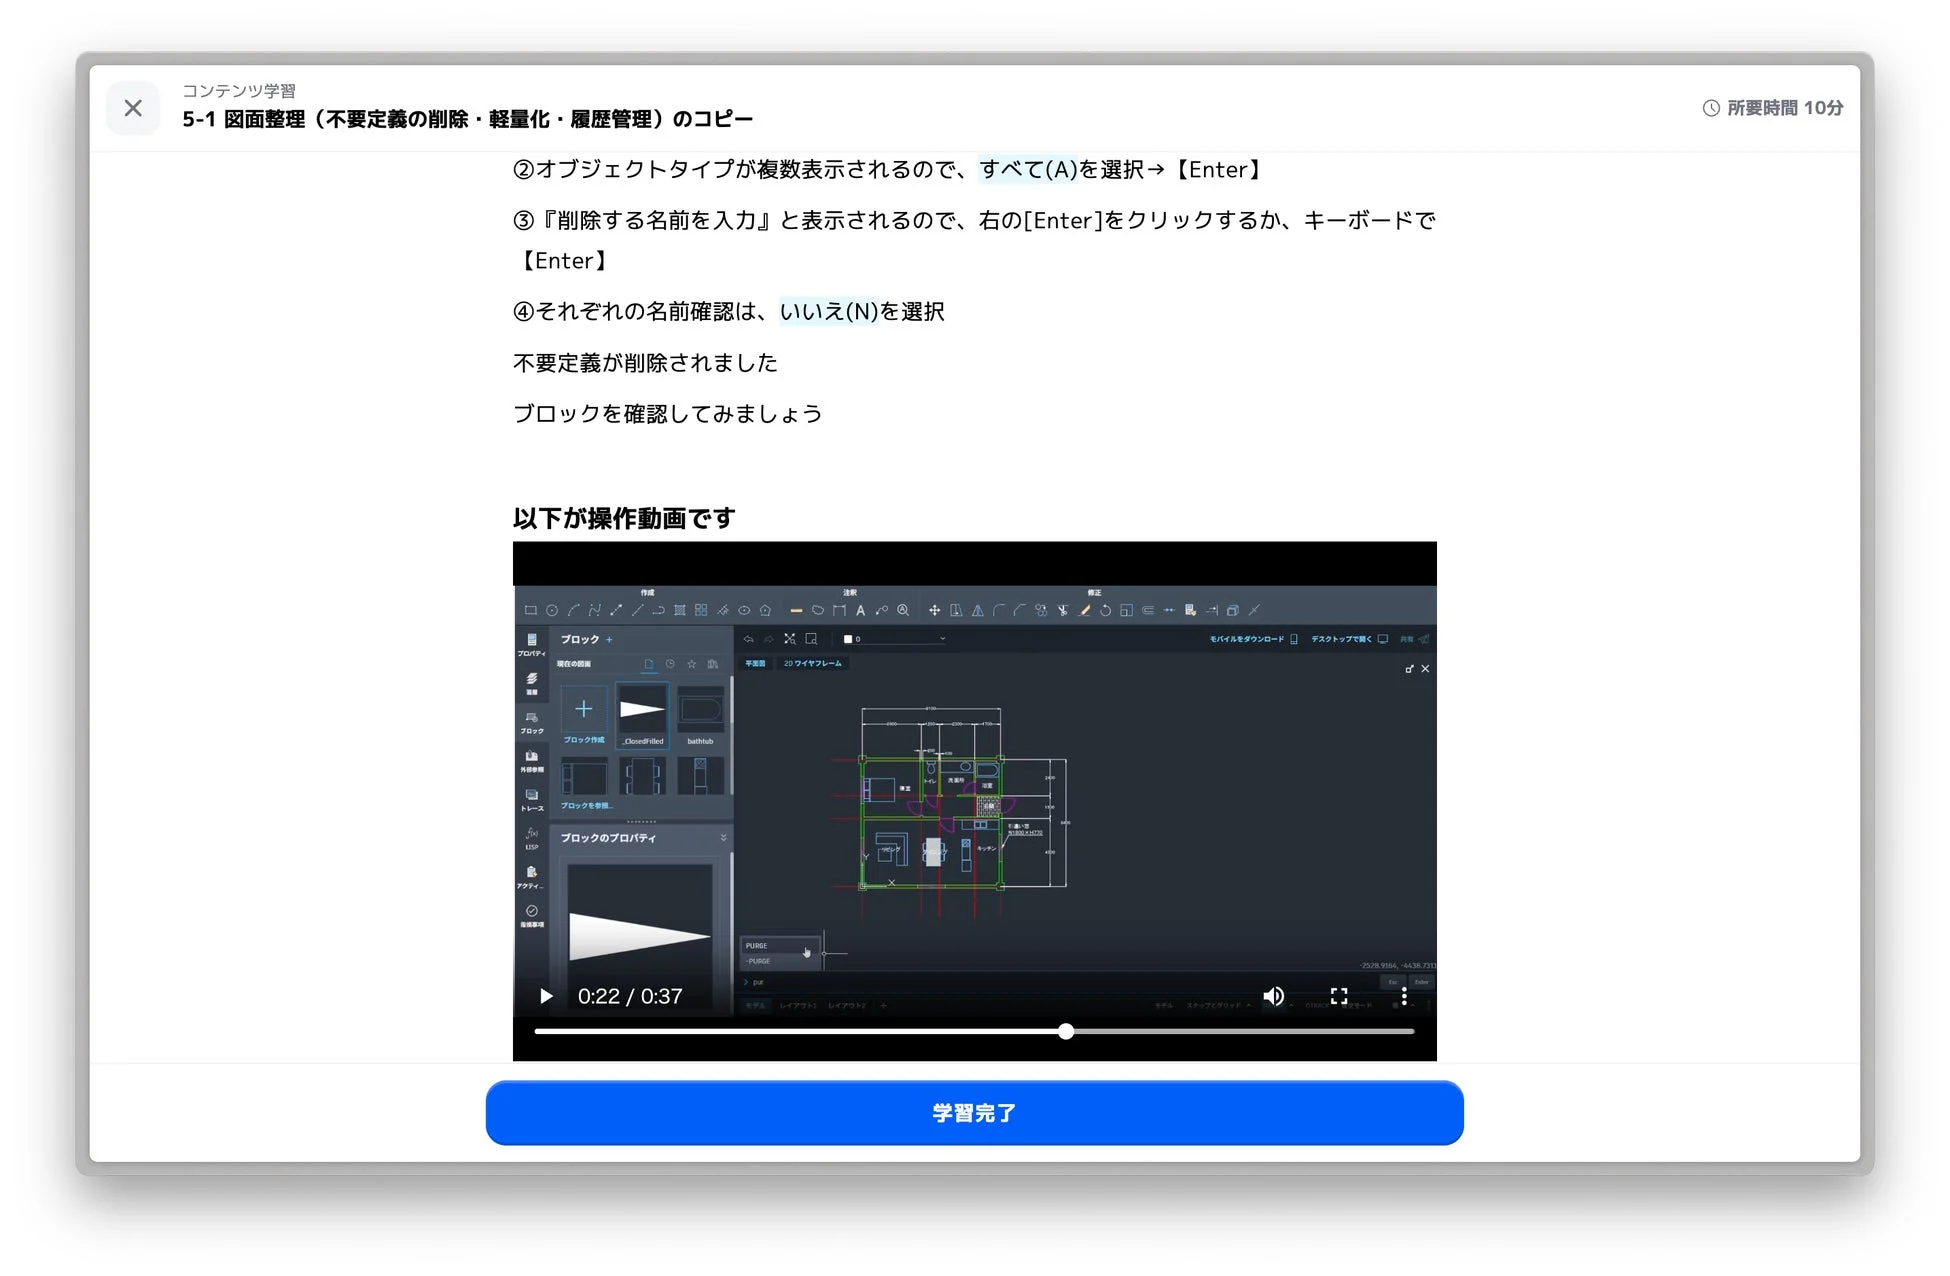The width and height of the screenshot is (1950, 1276).
Task: Play the operation video
Action: click(546, 996)
